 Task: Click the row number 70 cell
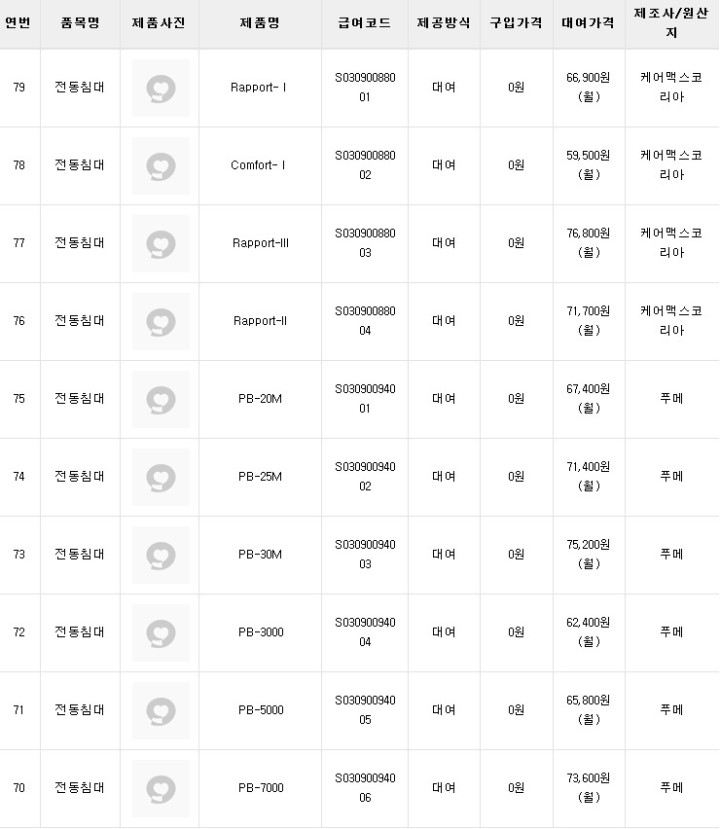[x=19, y=788]
